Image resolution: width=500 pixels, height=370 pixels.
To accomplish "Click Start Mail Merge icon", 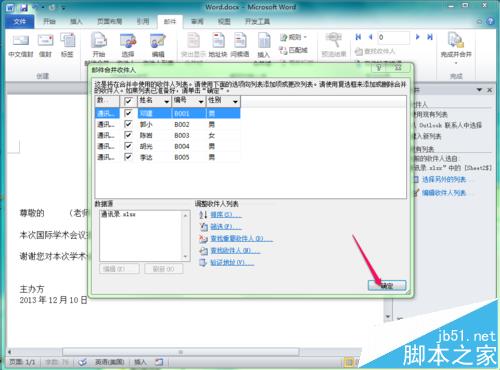I will [99, 41].
